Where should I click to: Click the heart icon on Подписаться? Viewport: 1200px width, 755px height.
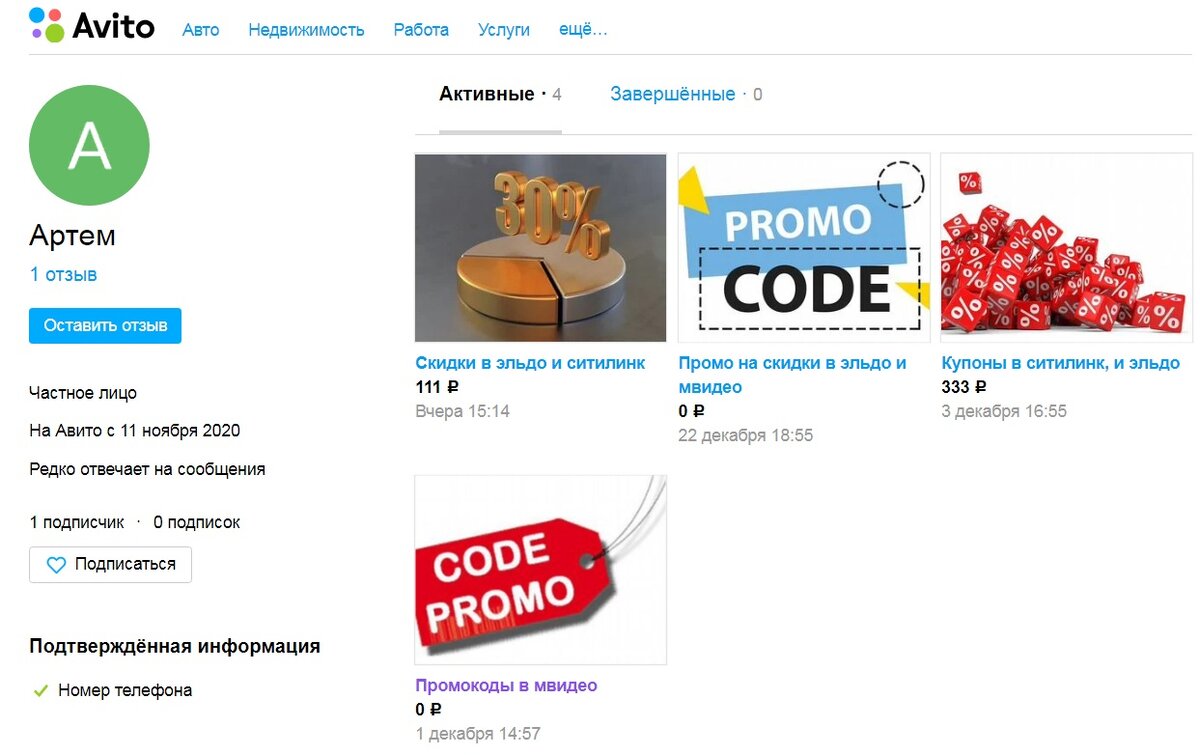56,564
